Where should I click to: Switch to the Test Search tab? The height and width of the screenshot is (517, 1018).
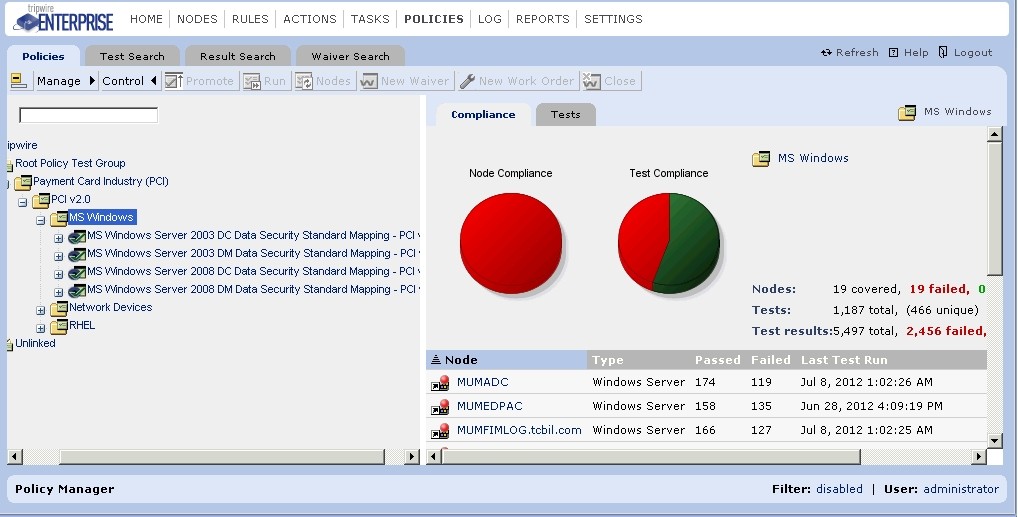click(x=132, y=56)
